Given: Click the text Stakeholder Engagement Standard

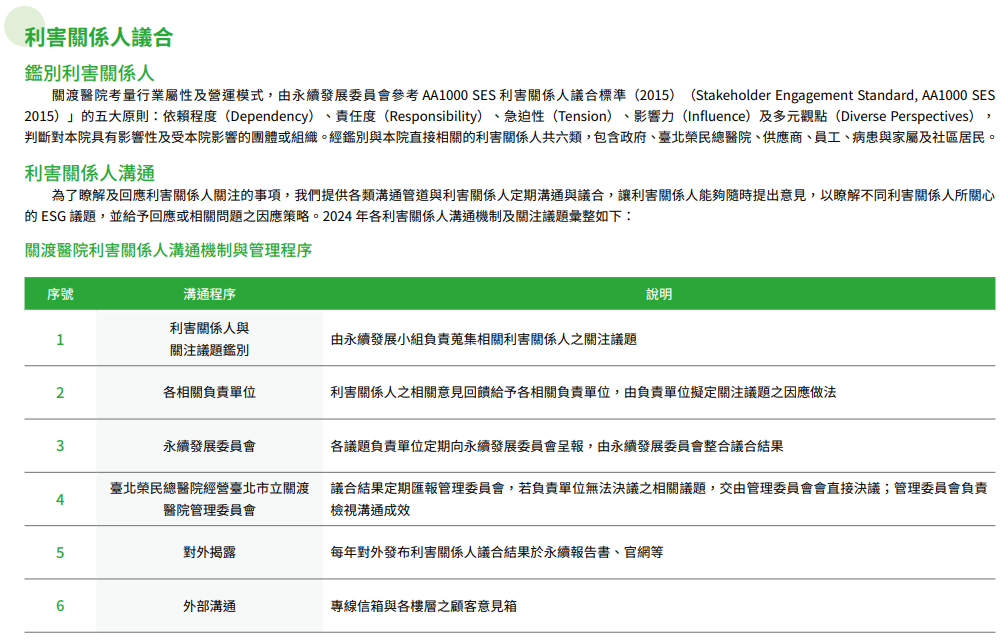Looking at the screenshot, I should pos(806,95).
